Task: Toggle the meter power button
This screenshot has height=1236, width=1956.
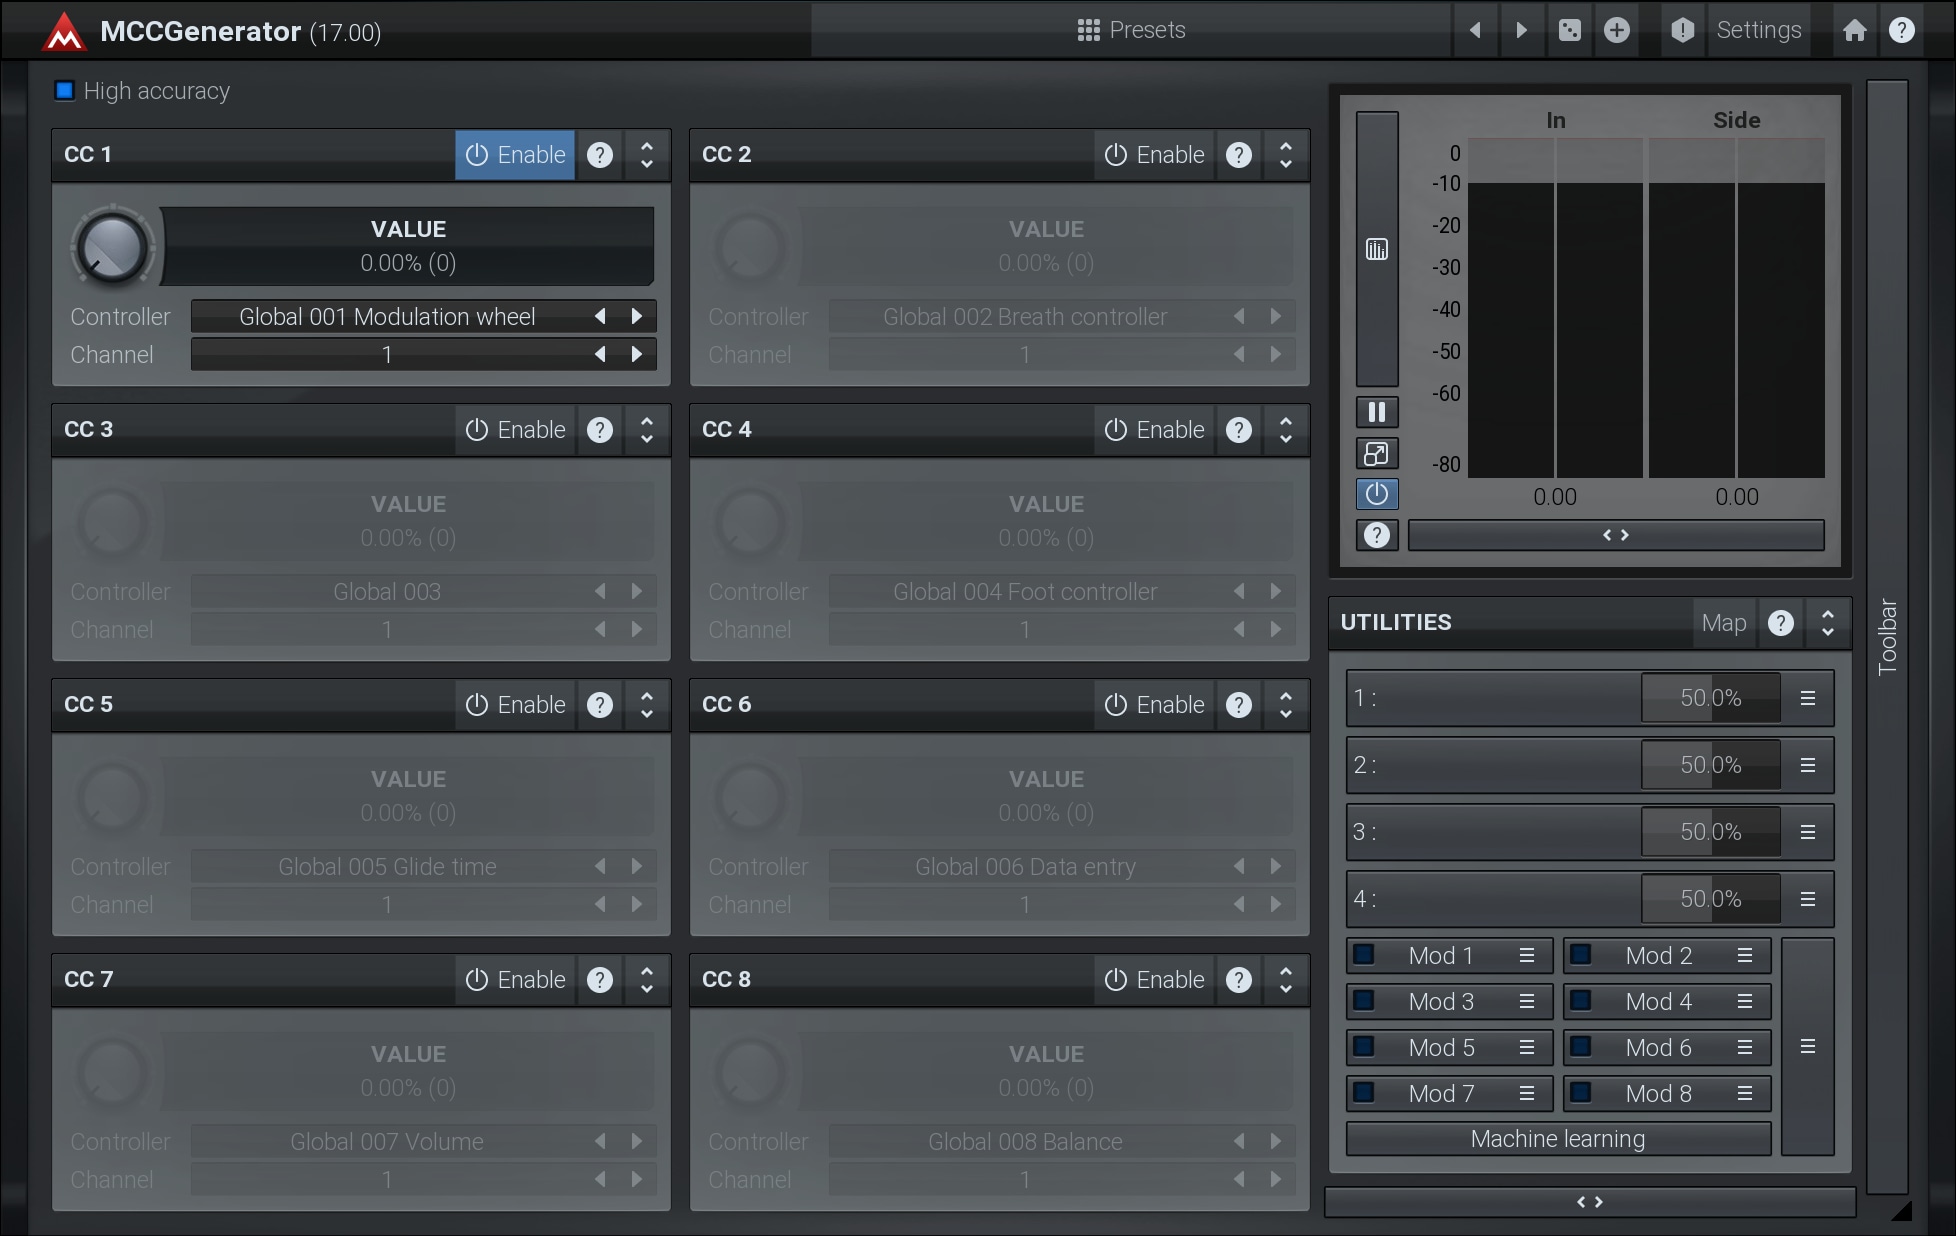Action: click(x=1376, y=494)
